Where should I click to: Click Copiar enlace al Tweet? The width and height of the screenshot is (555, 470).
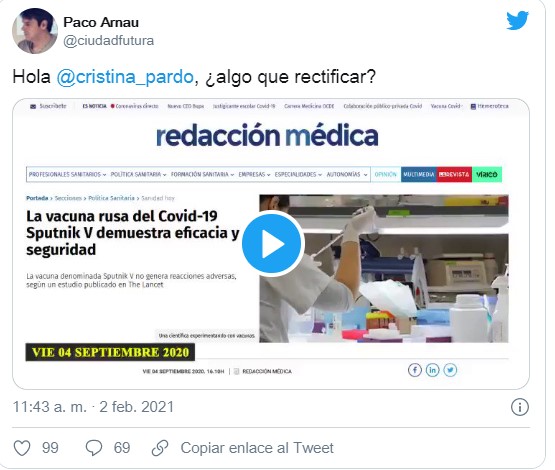[x=257, y=448]
